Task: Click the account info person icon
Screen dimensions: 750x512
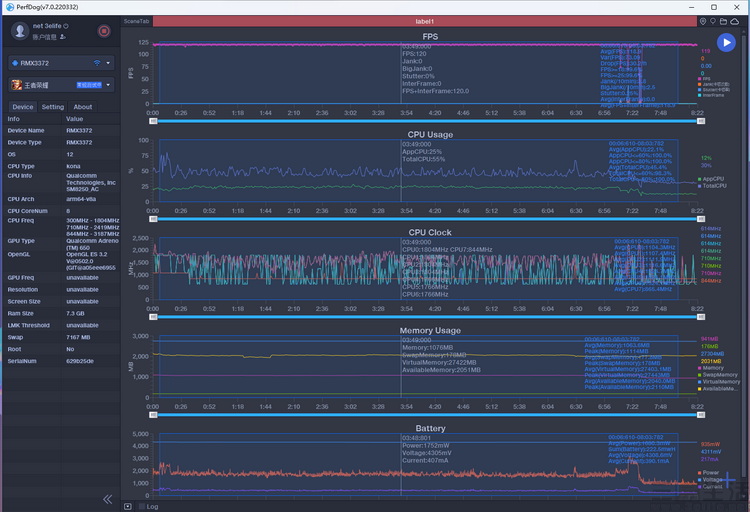Action: click(x=63, y=37)
